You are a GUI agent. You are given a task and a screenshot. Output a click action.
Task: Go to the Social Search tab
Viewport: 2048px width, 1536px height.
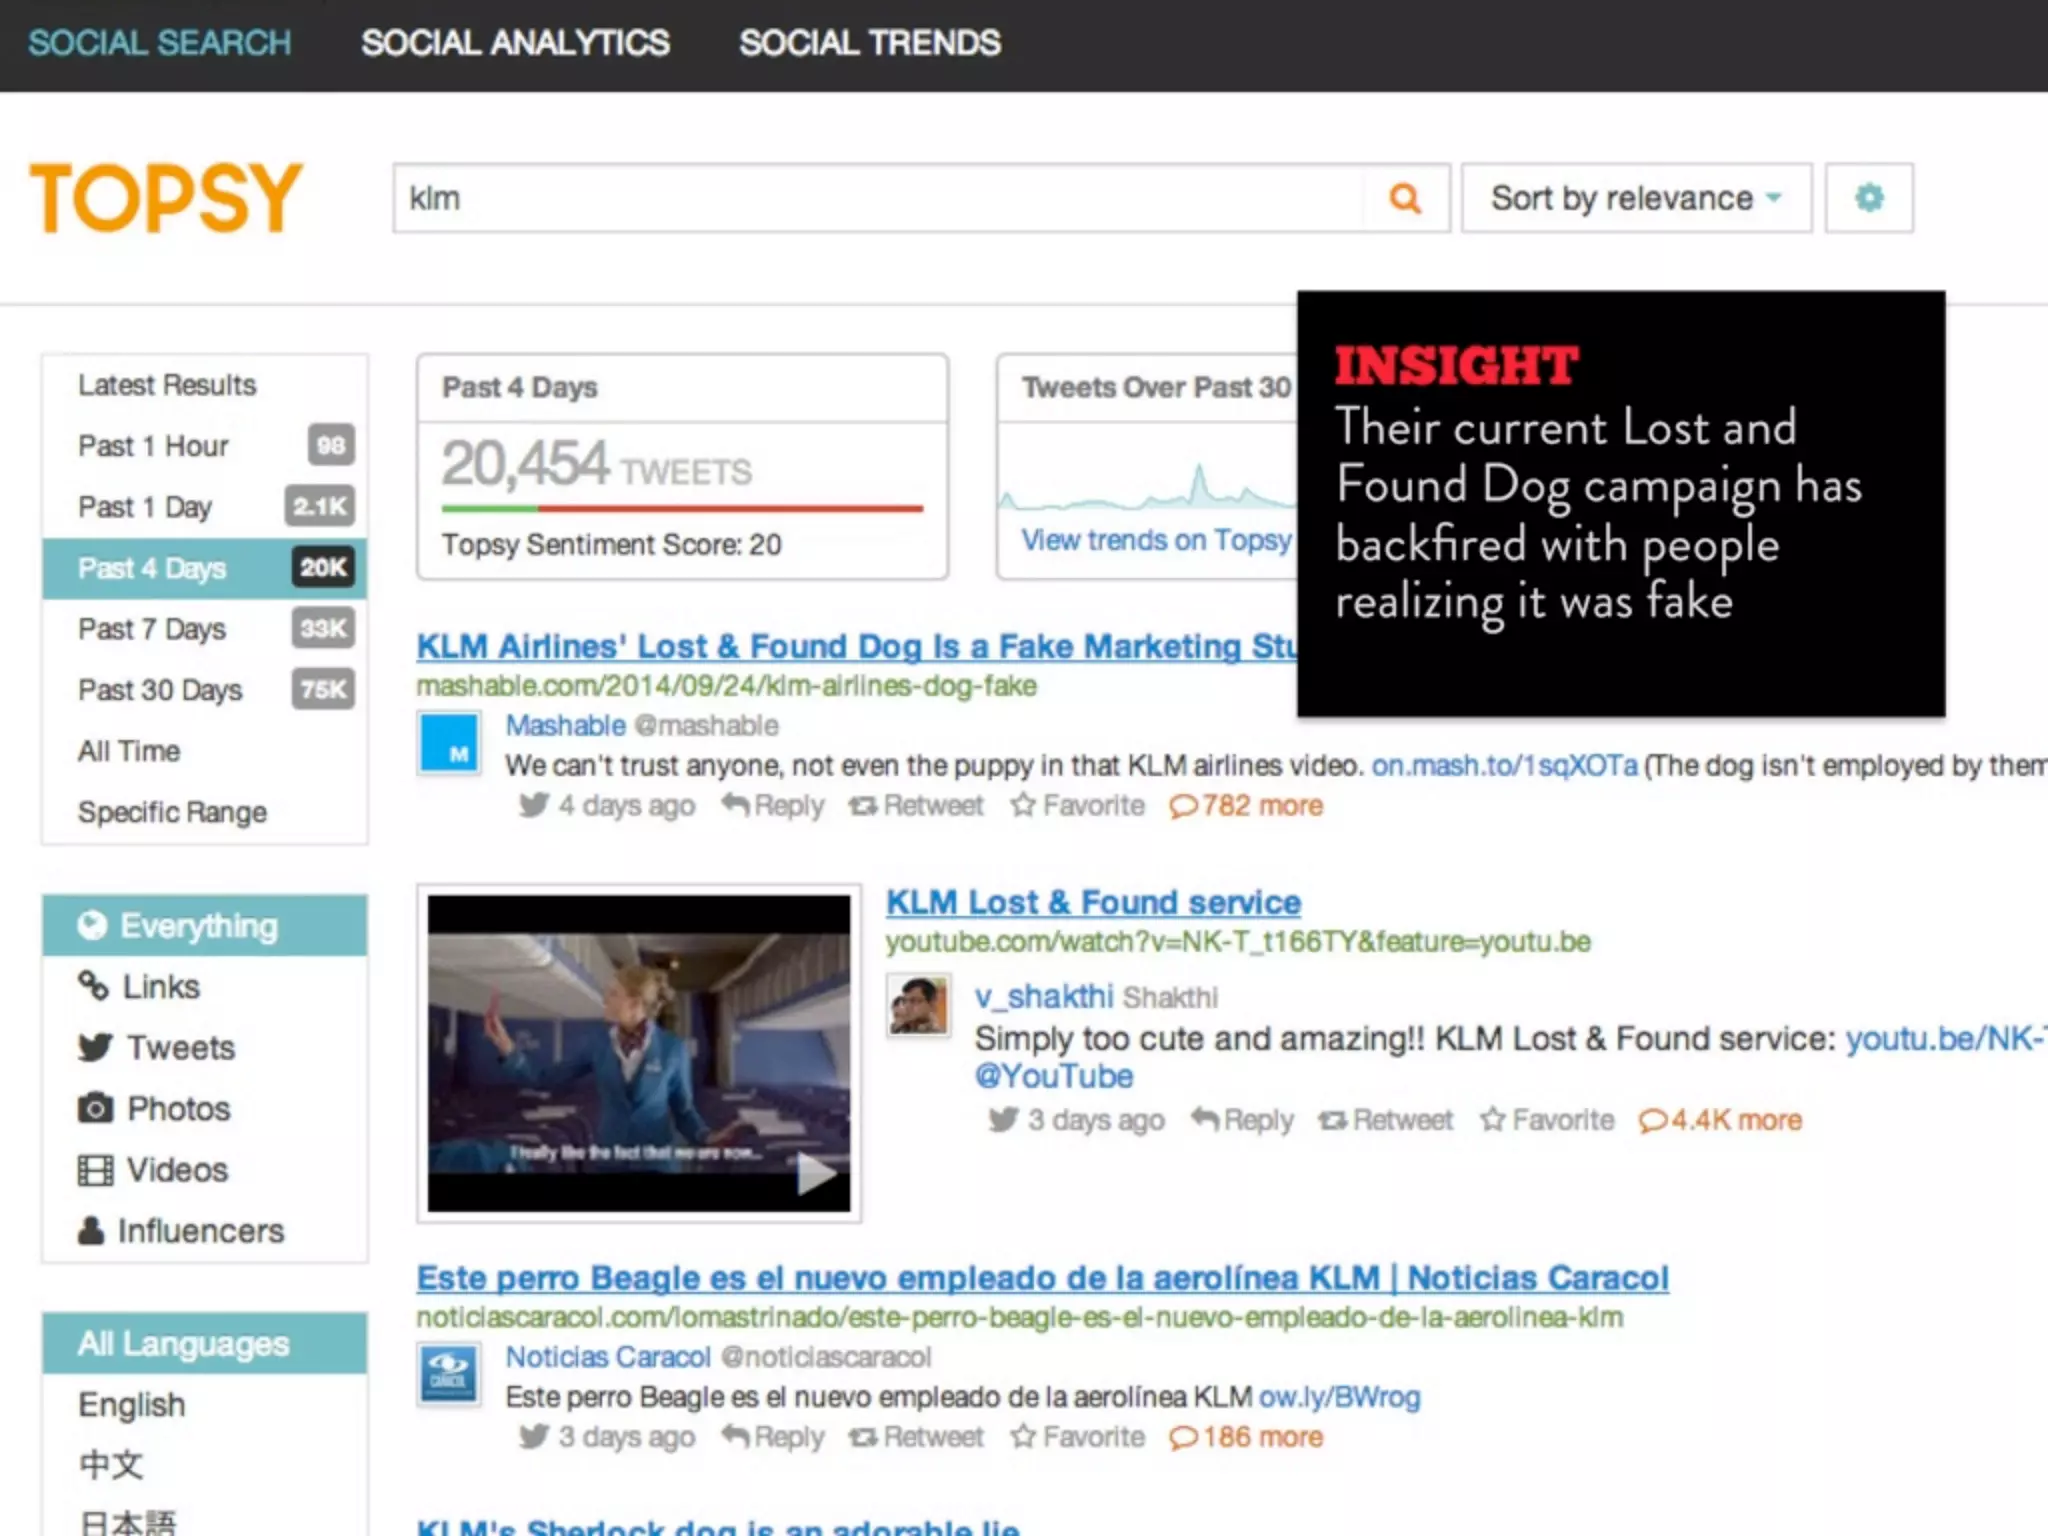pyautogui.click(x=160, y=43)
